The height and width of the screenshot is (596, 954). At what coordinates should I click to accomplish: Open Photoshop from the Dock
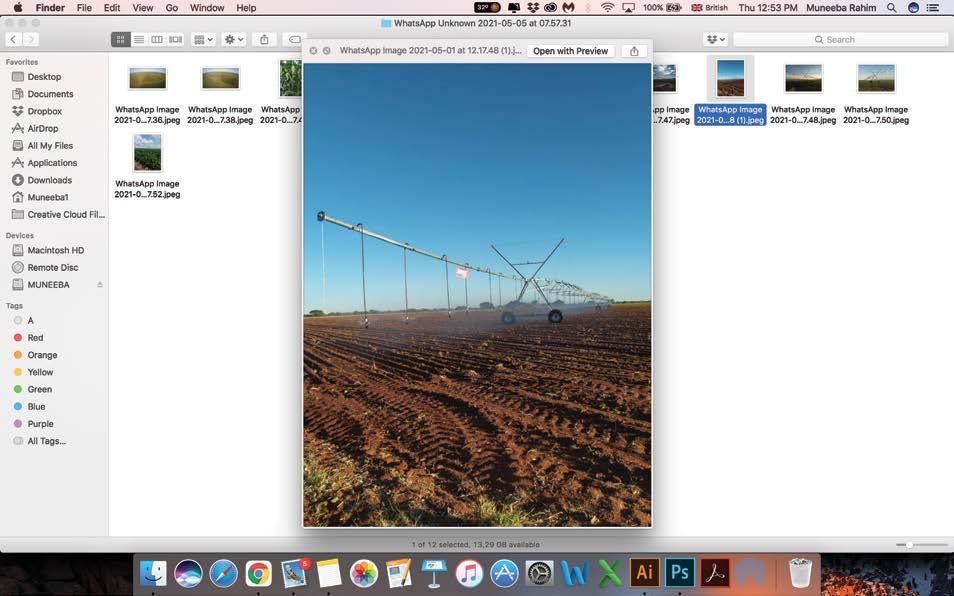(x=679, y=572)
